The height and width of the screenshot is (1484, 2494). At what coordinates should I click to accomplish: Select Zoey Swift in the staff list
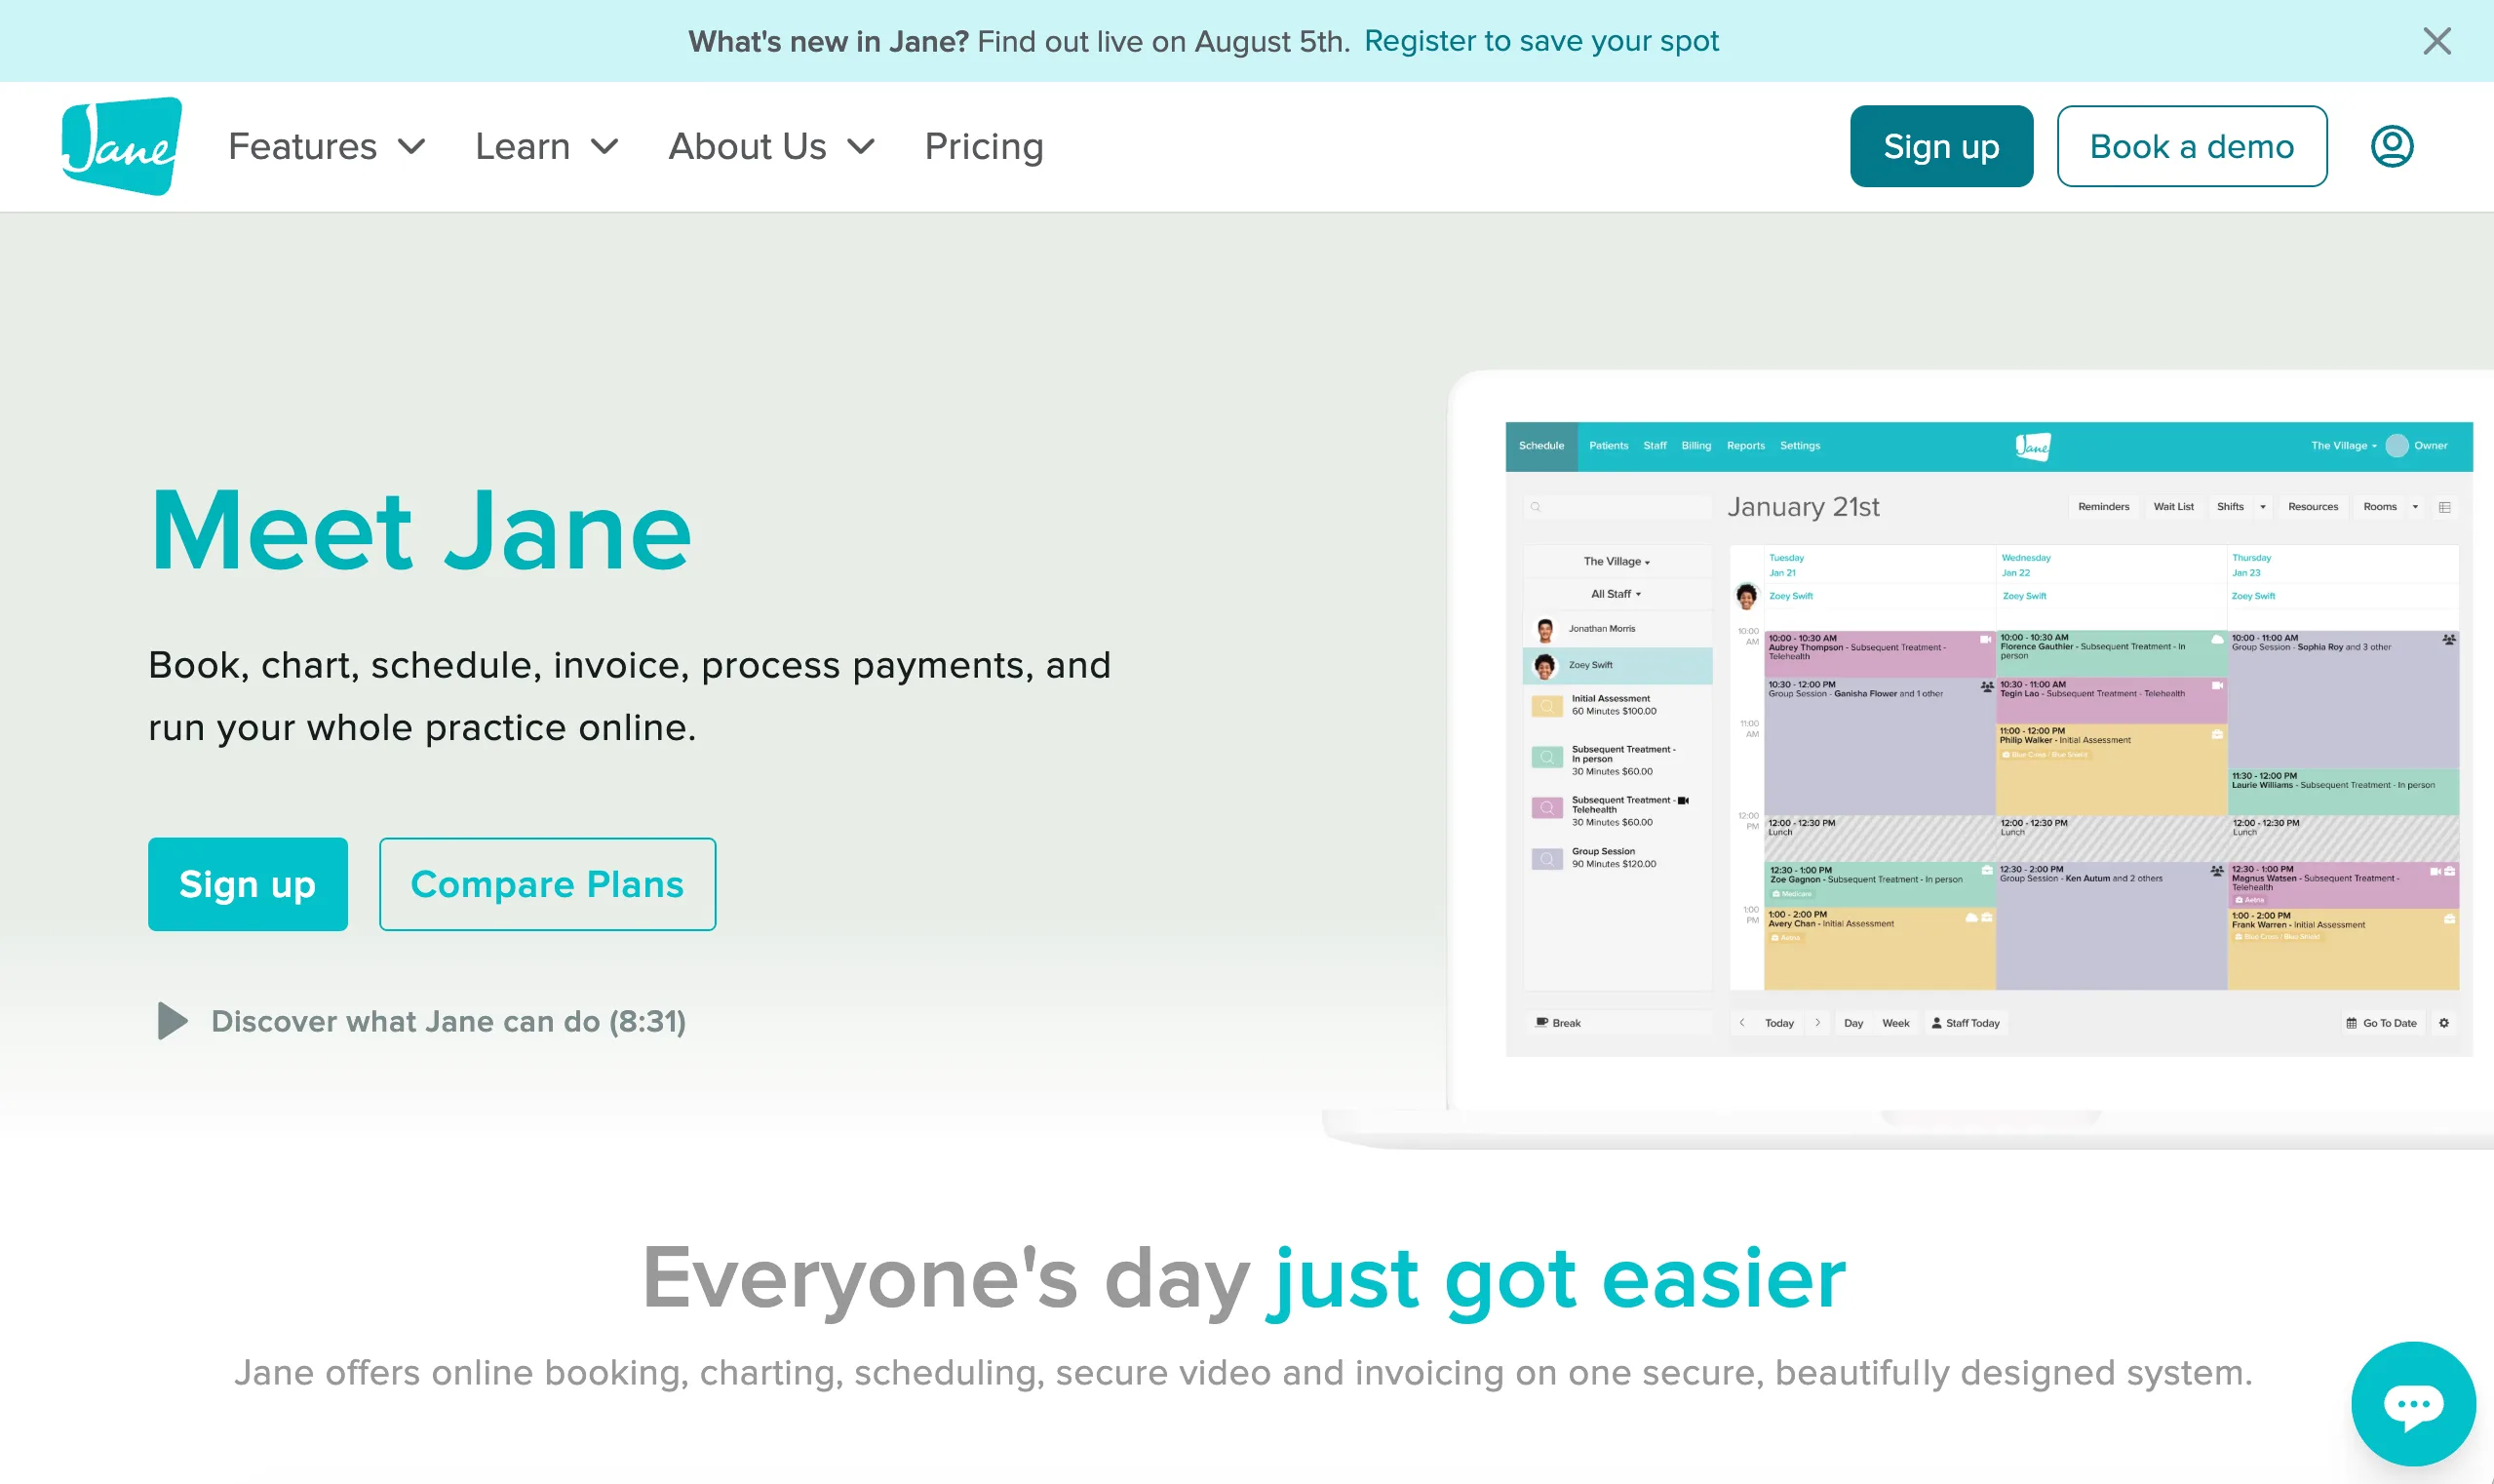coord(1617,665)
